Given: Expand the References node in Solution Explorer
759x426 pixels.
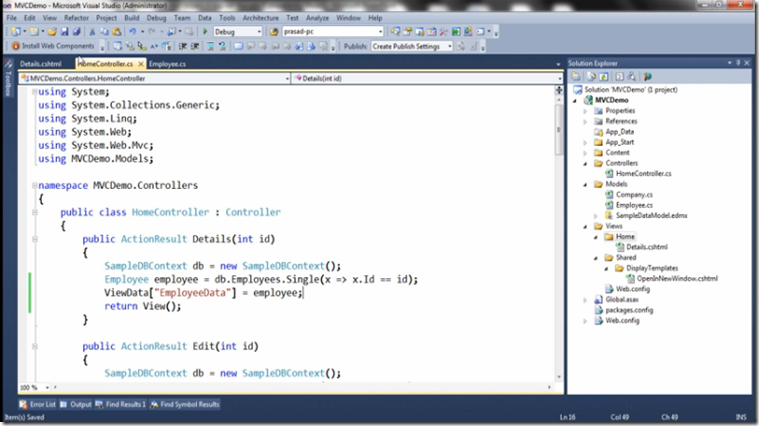Looking at the screenshot, I should (585, 122).
